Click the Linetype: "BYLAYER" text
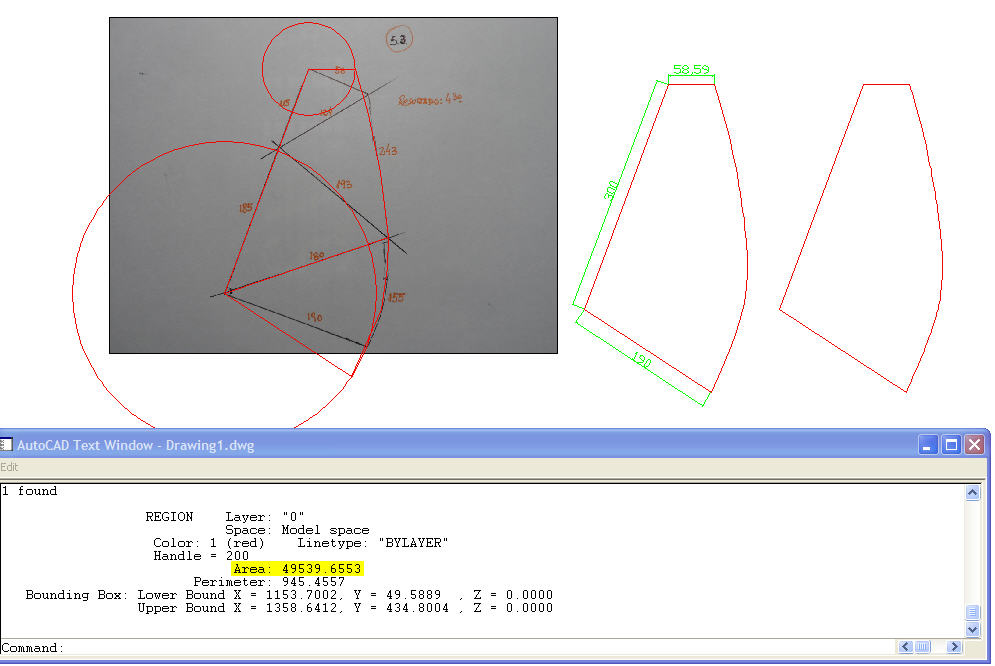Image resolution: width=995 pixels, height=666 pixels. click(372, 543)
